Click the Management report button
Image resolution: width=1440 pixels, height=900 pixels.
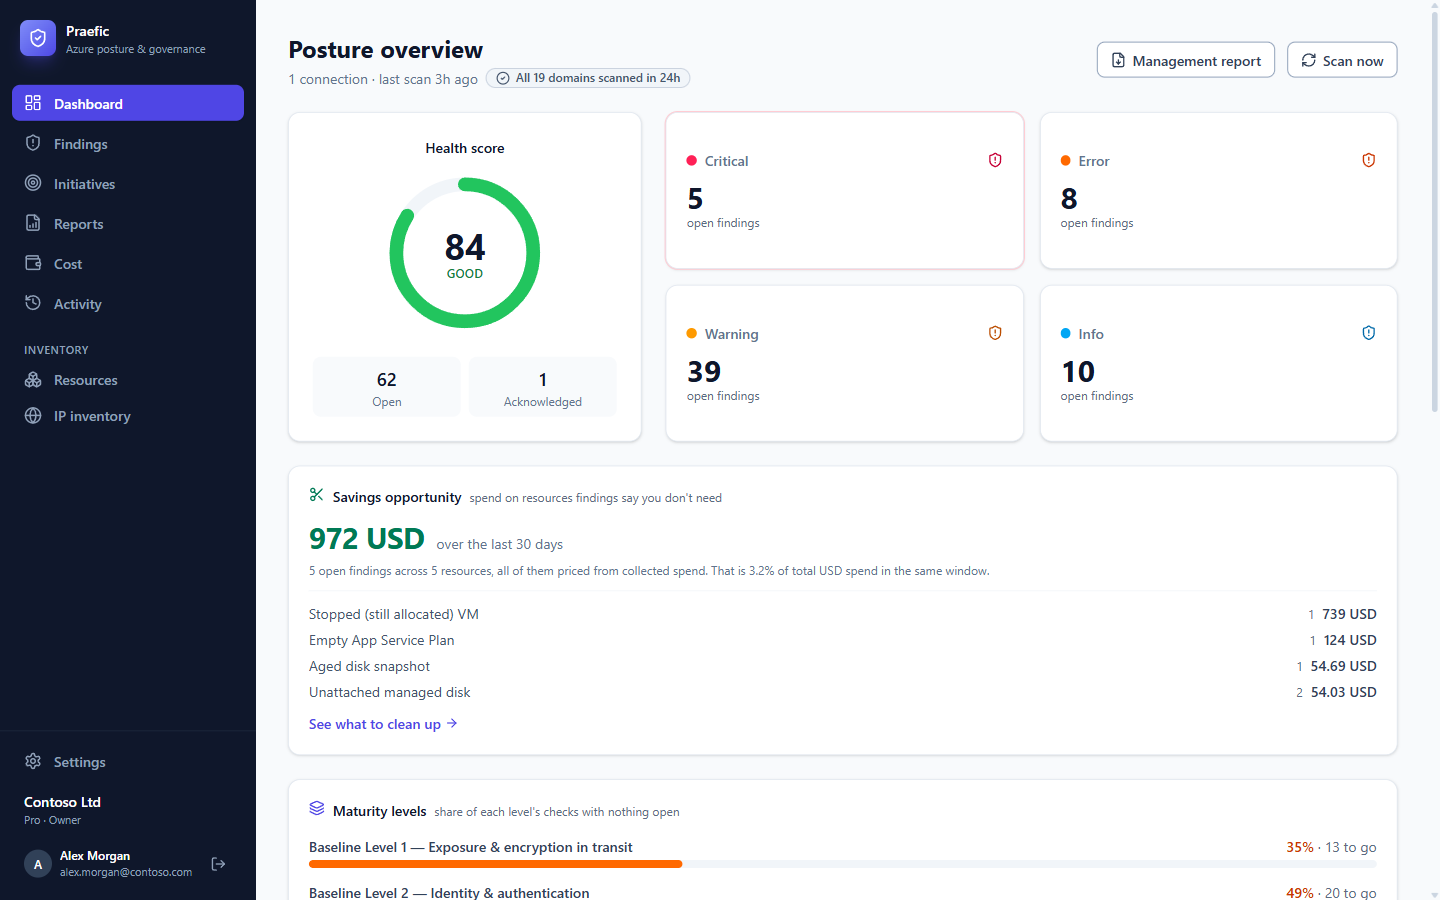click(x=1186, y=60)
